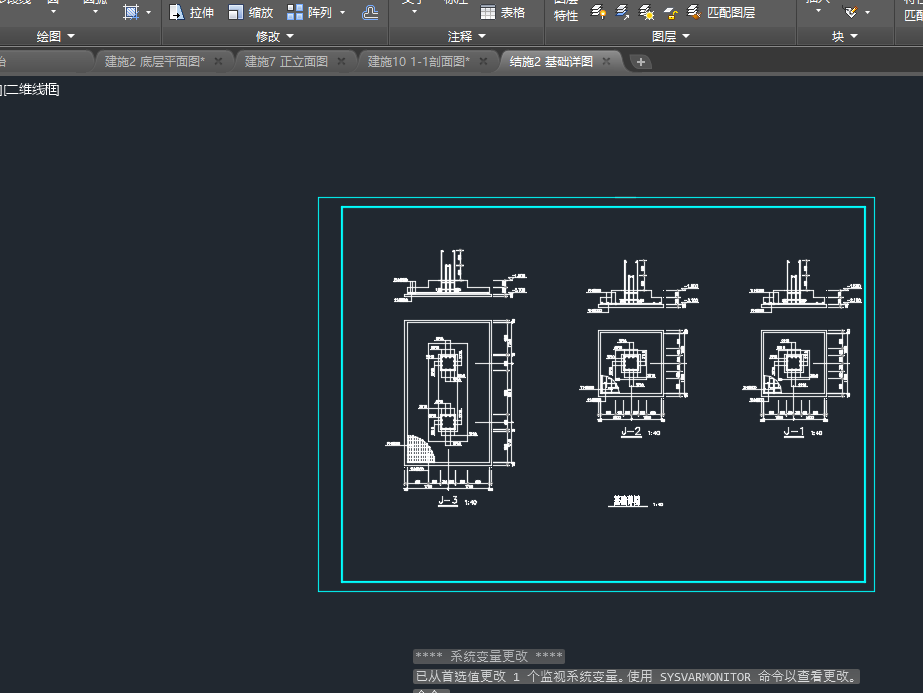The image size is (923, 693).
Task: Close the 建施2 底层平面图 tab
Action: pyautogui.click(x=218, y=61)
